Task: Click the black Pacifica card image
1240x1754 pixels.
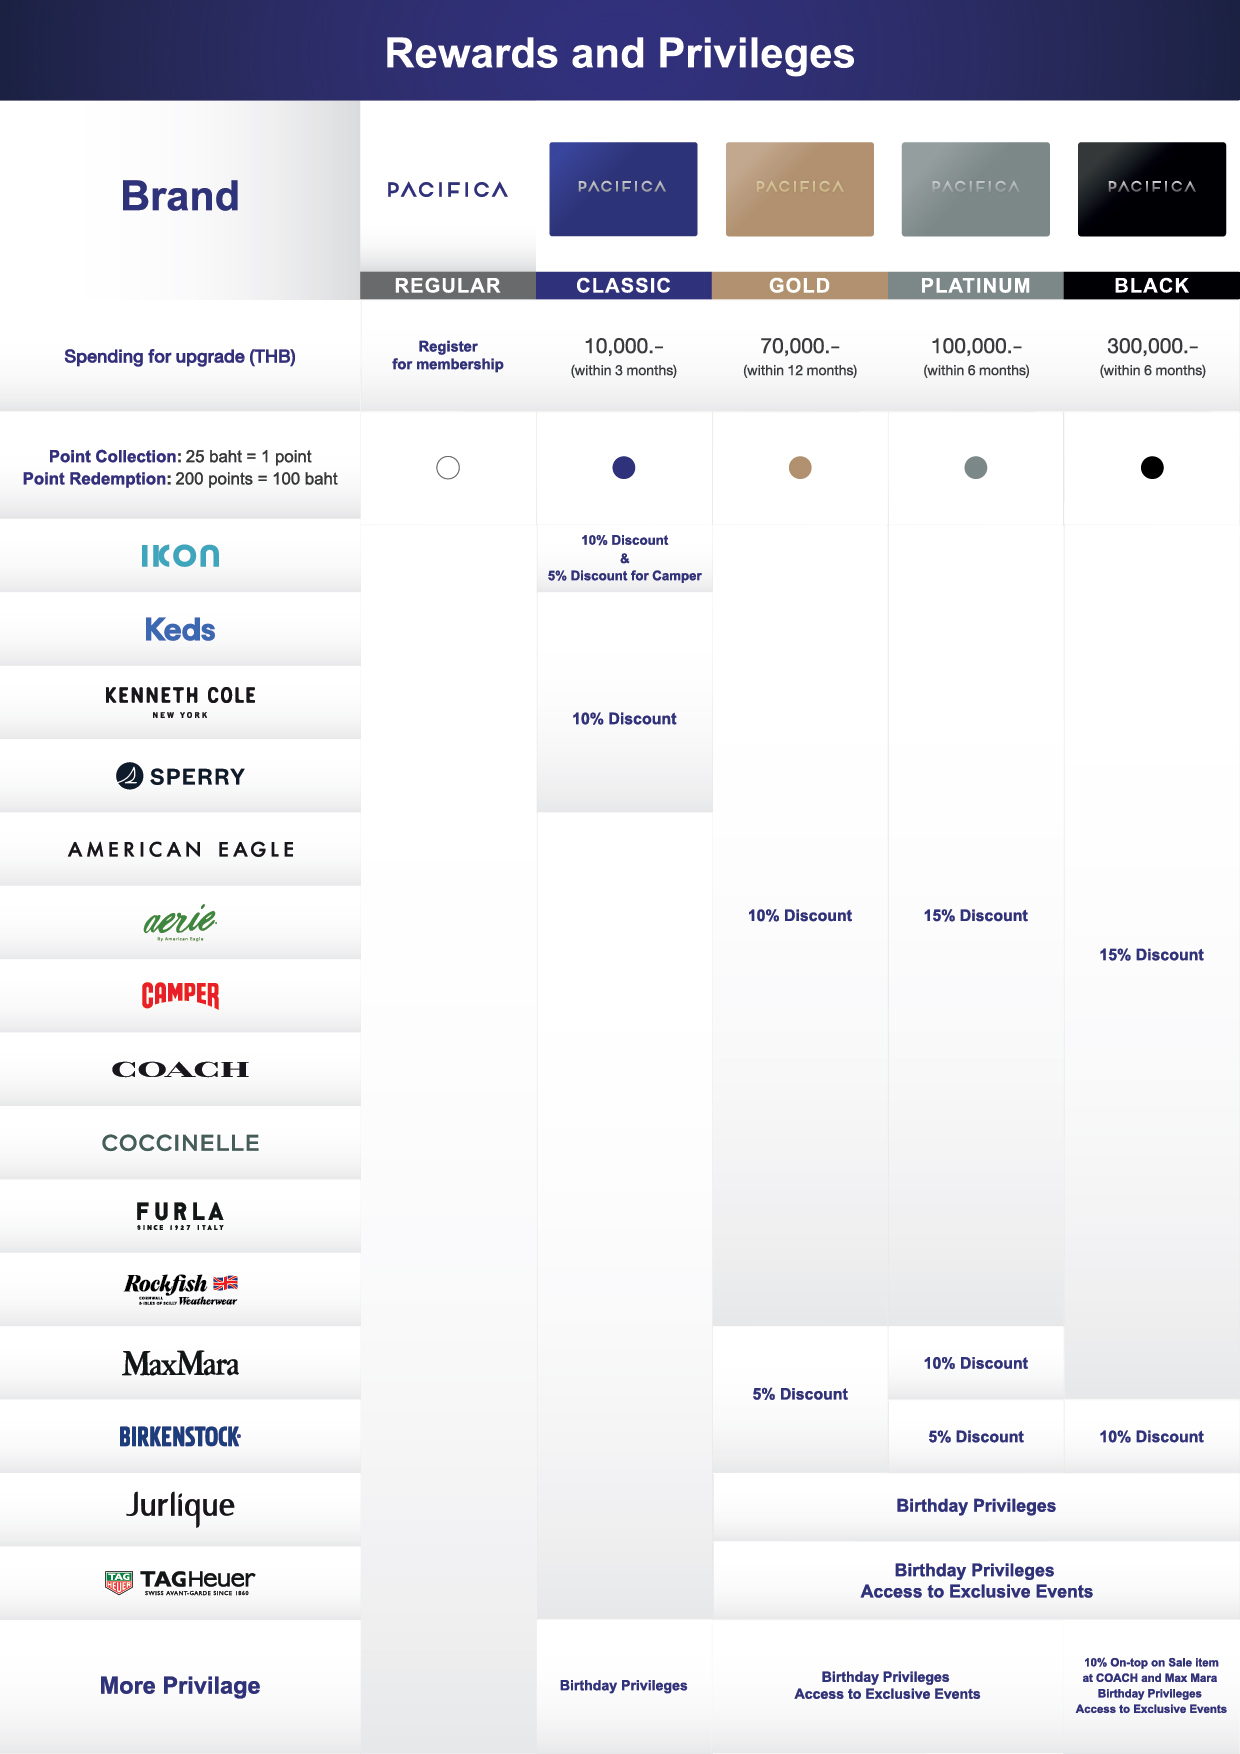Action: 1152,189
